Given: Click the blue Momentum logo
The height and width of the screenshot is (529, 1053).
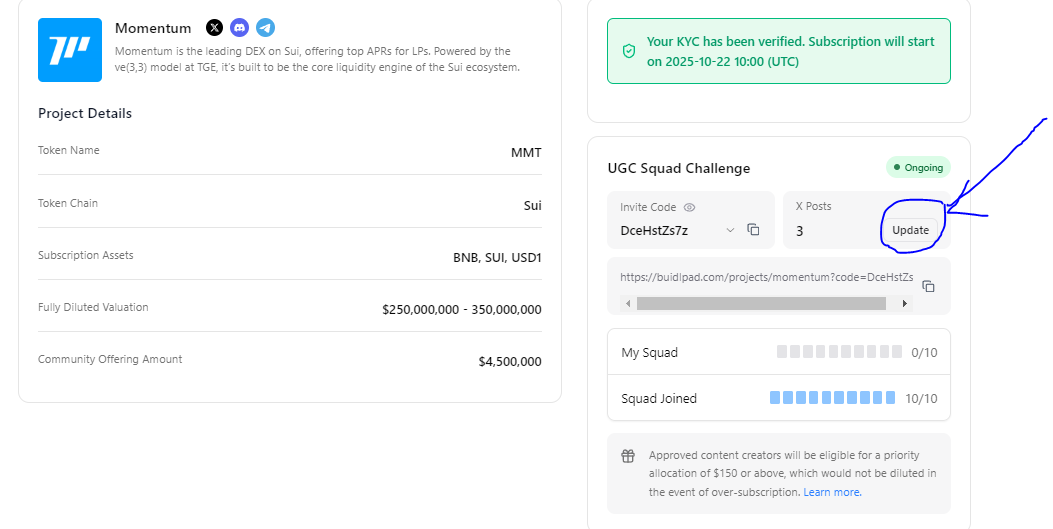Looking at the screenshot, I should click(x=70, y=50).
